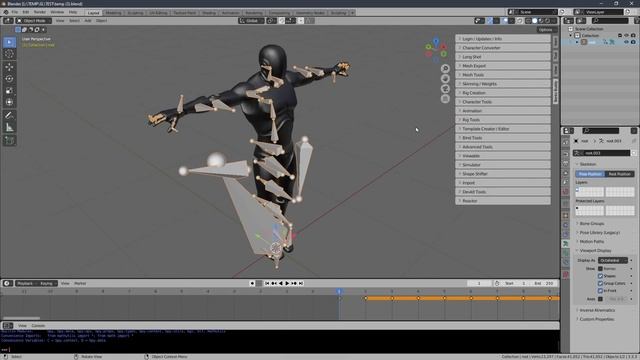Image resolution: width=640 pixels, height=360 pixels.
Task: Click the navigation gizmo Z axis
Action: point(436,41)
